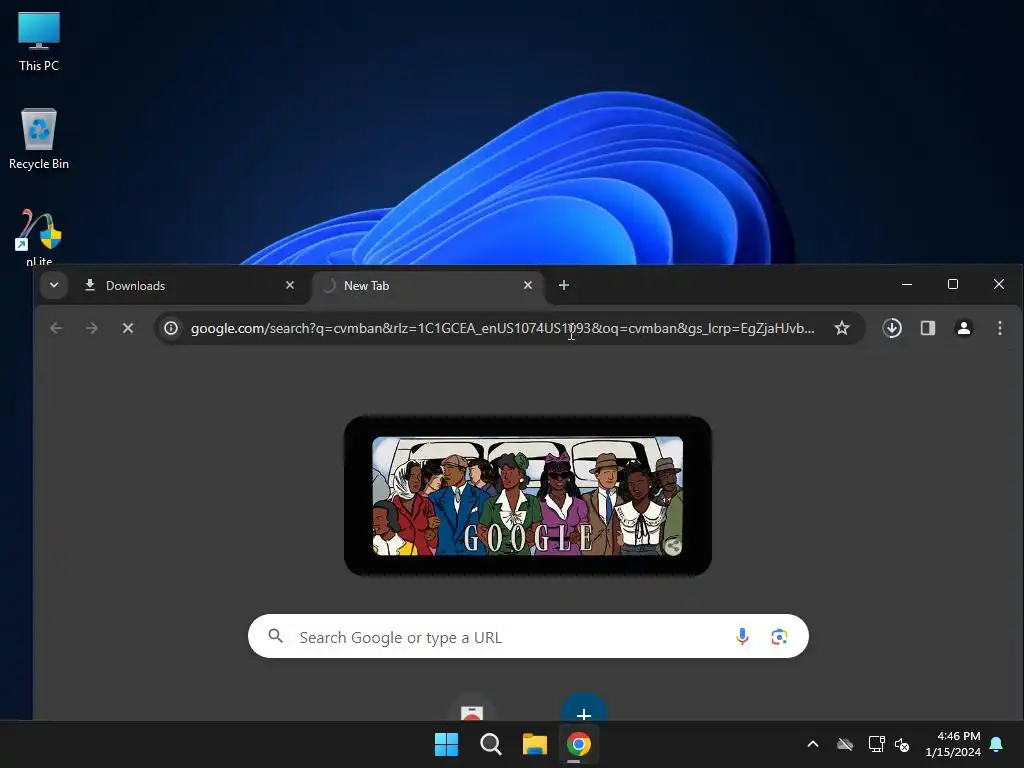Screen dimensions: 1024x768
Task: Switch to the Downloads tab
Action: [x=190, y=285]
